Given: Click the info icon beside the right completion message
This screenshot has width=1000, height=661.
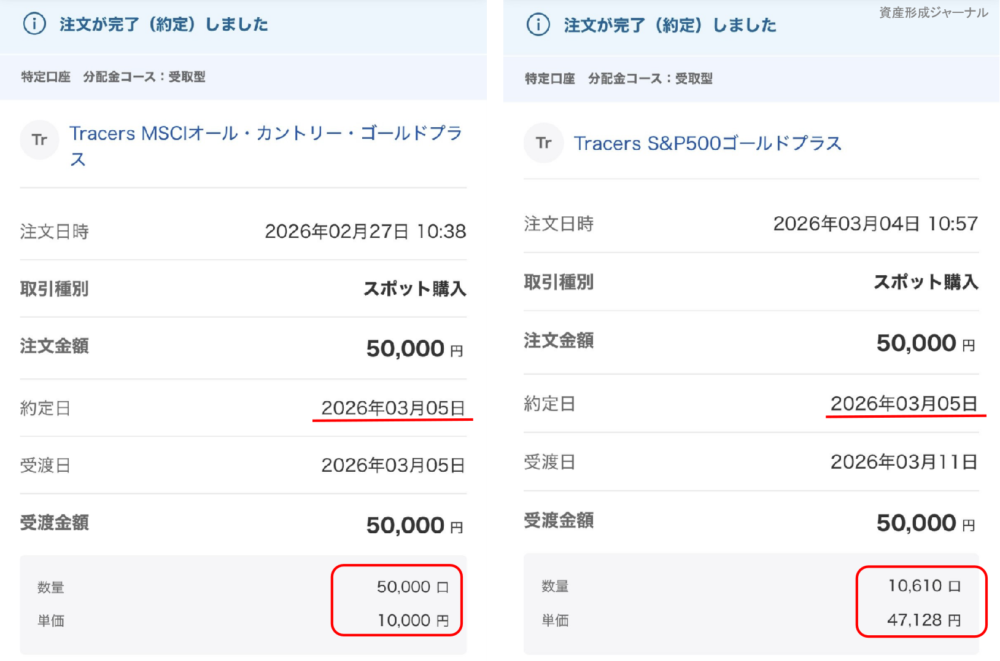Looking at the screenshot, I should coord(536,25).
